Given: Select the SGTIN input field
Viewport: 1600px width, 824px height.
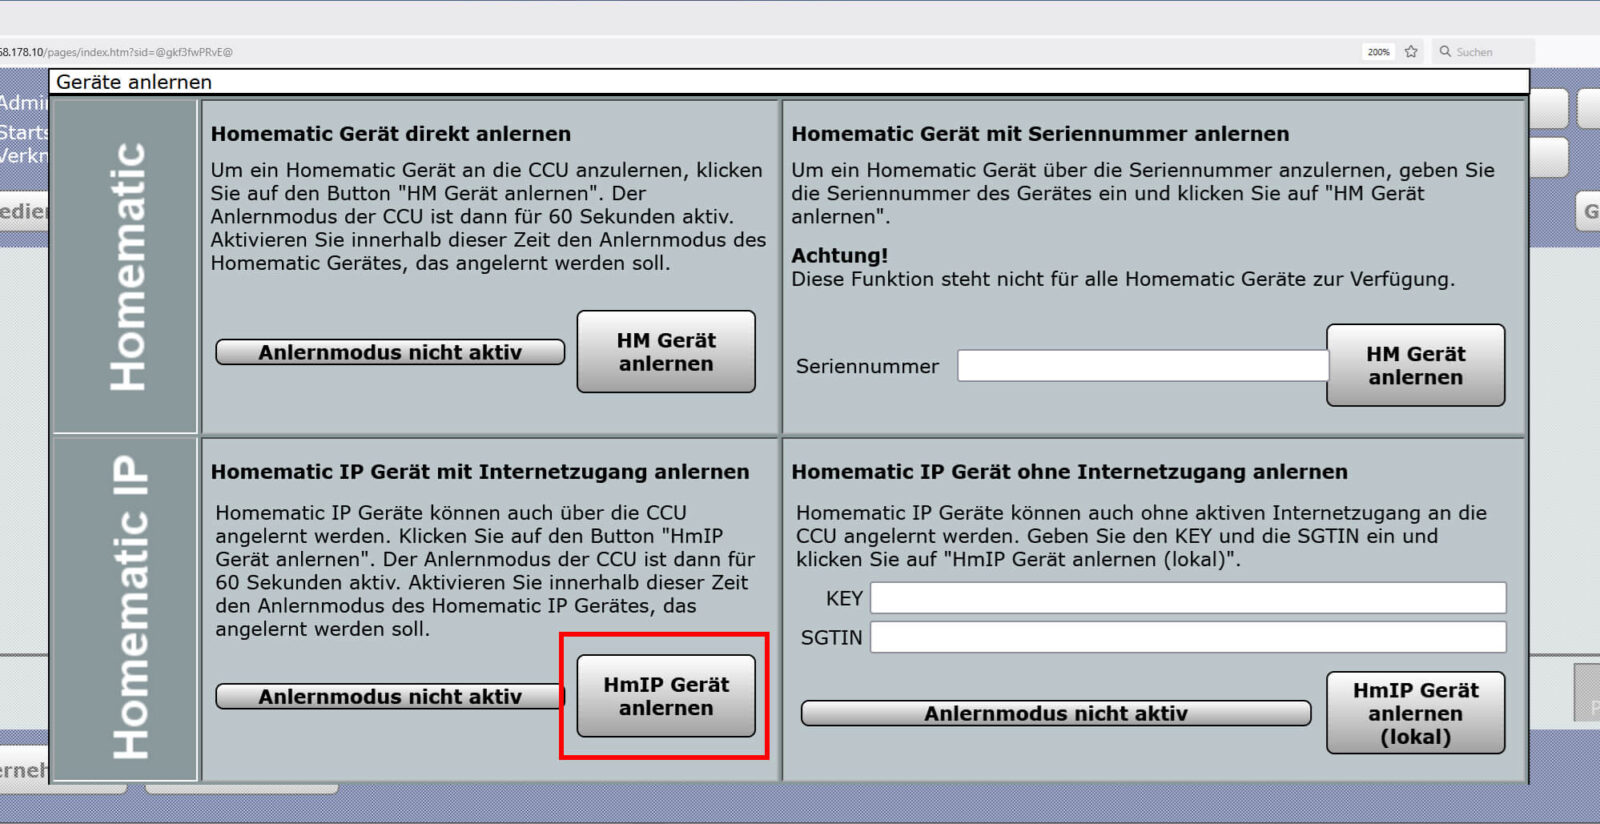Looking at the screenshot, I should (x=1187, y=637).
